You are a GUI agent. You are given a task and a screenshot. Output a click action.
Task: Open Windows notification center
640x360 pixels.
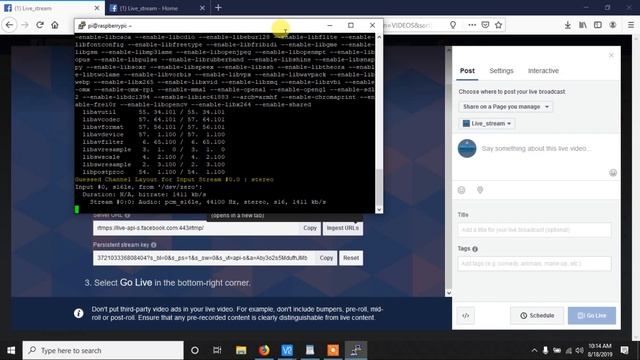click(624, 350)
